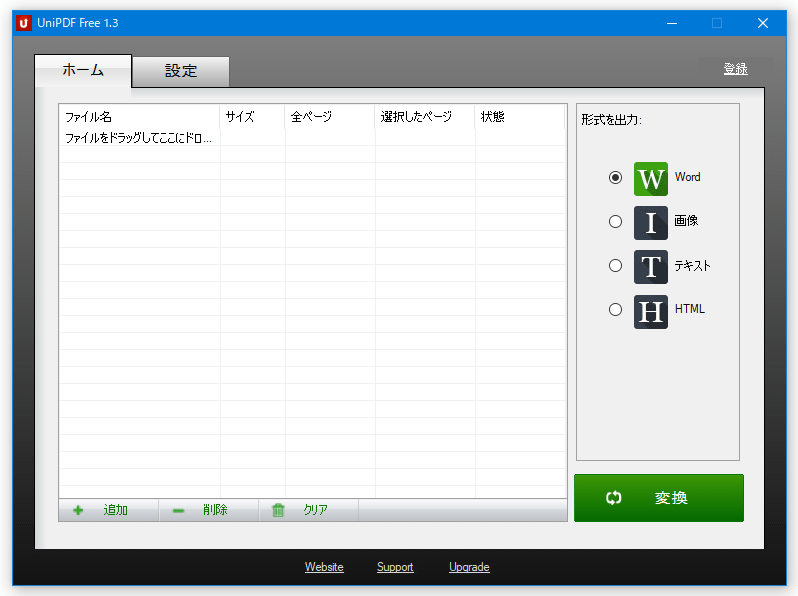Image resolution: width=798 pixels, height=596 pixels.
Task: Select the HTML output radio button
Action: [x=615, y=309]
